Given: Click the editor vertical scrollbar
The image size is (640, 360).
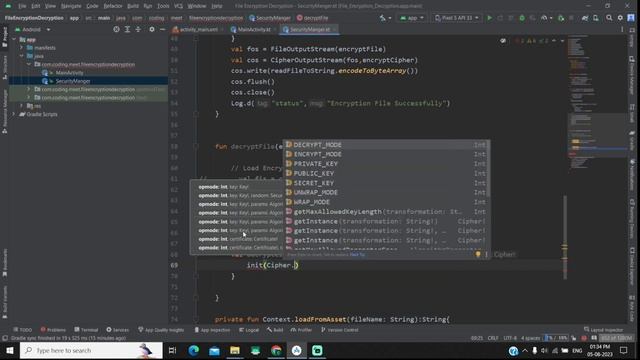Looking at the screenshot, I should (x=565, y=237).
